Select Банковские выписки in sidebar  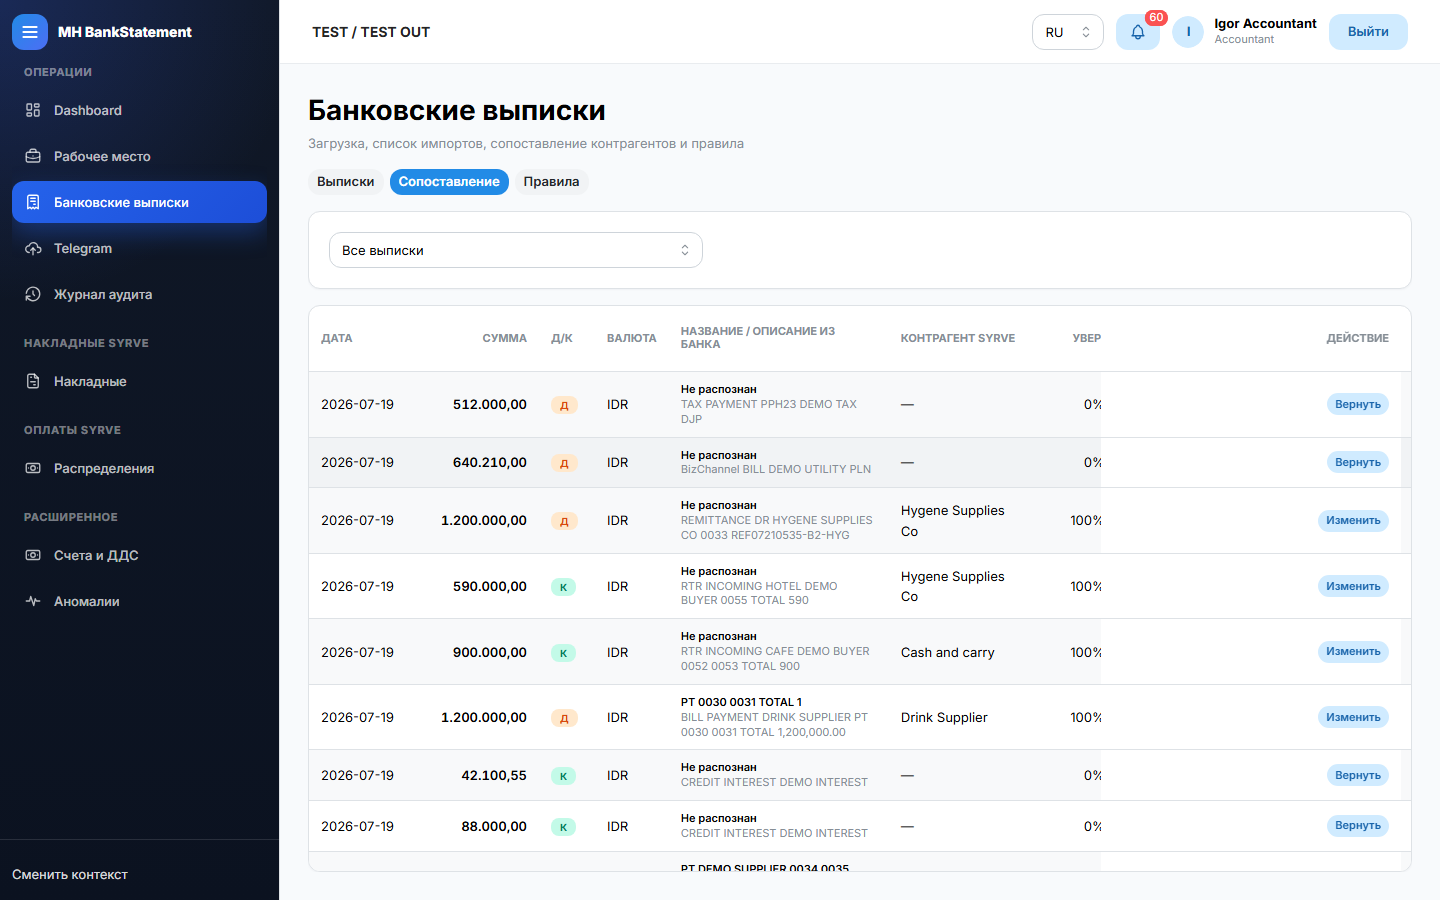(x=139, y=202)
